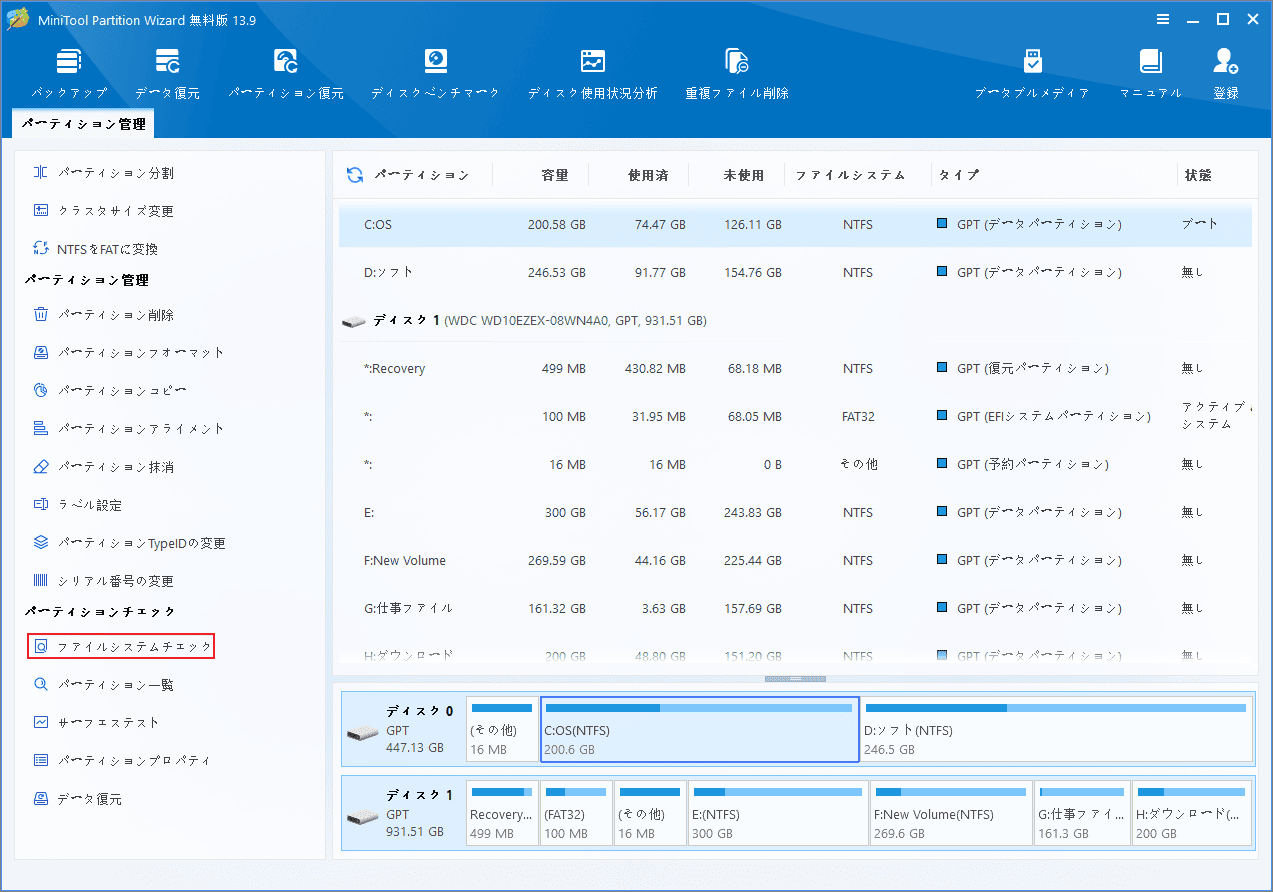Select Recovery 499 MB block in disk map

click(x=502, y=813)
